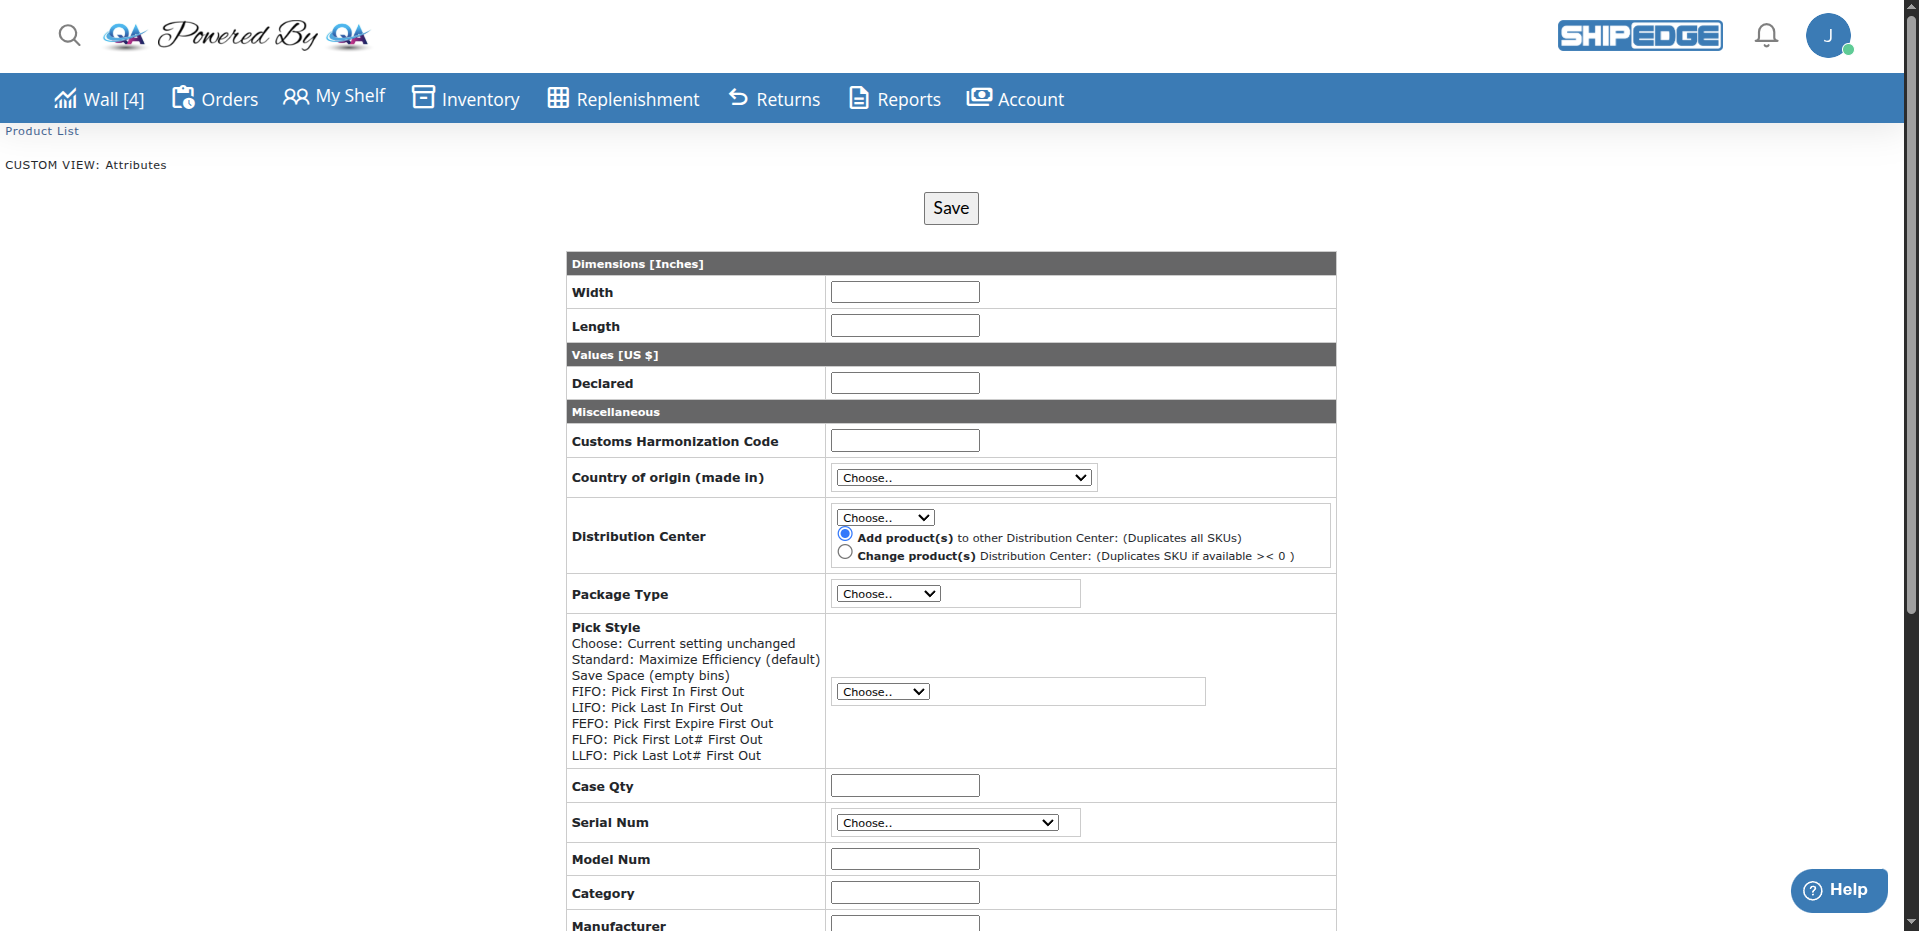Click the Save button
The image size is (1919, 931).
pyautogui.click(x=951, y=208)
